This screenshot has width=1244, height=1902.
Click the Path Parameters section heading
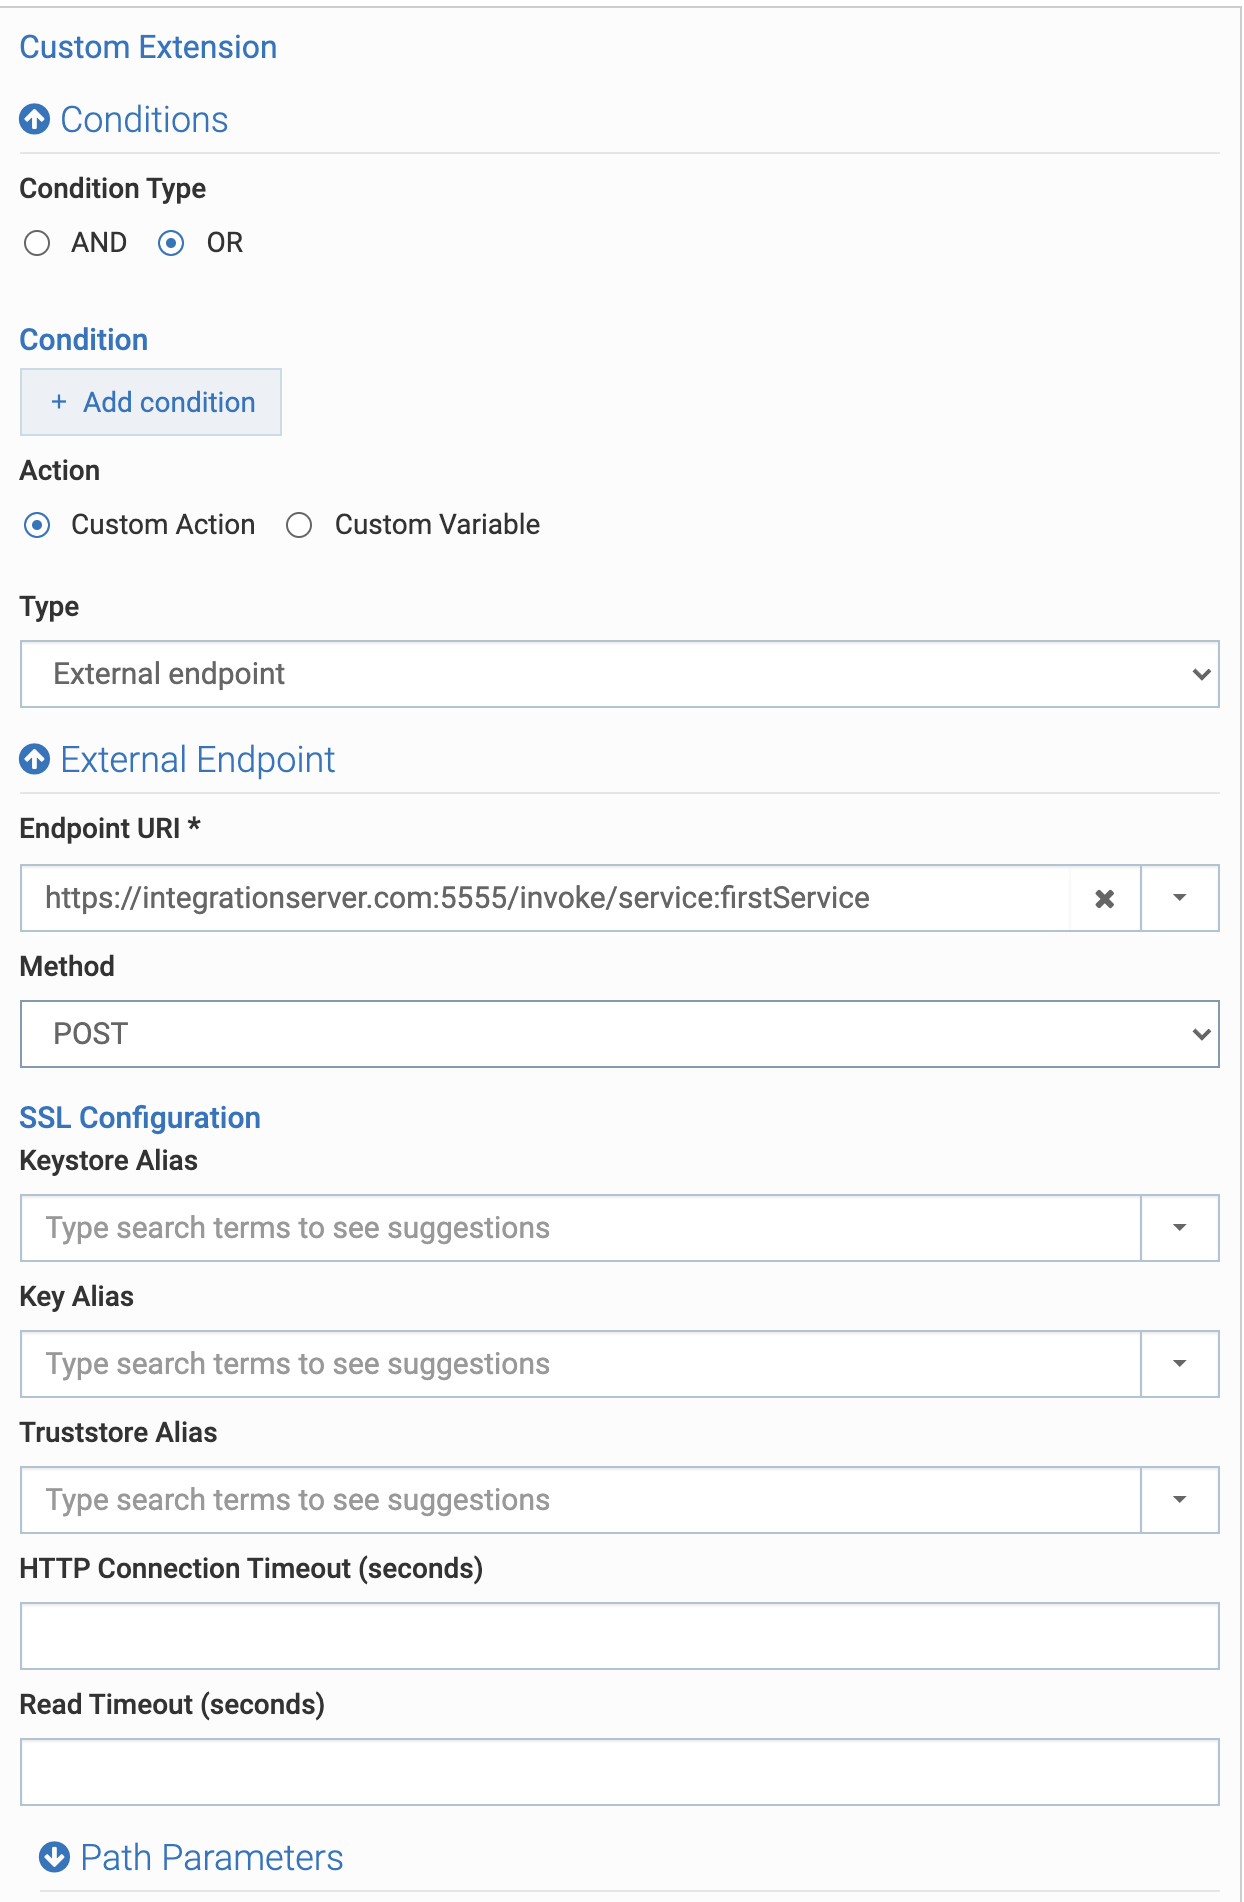tap(211, 1857)
